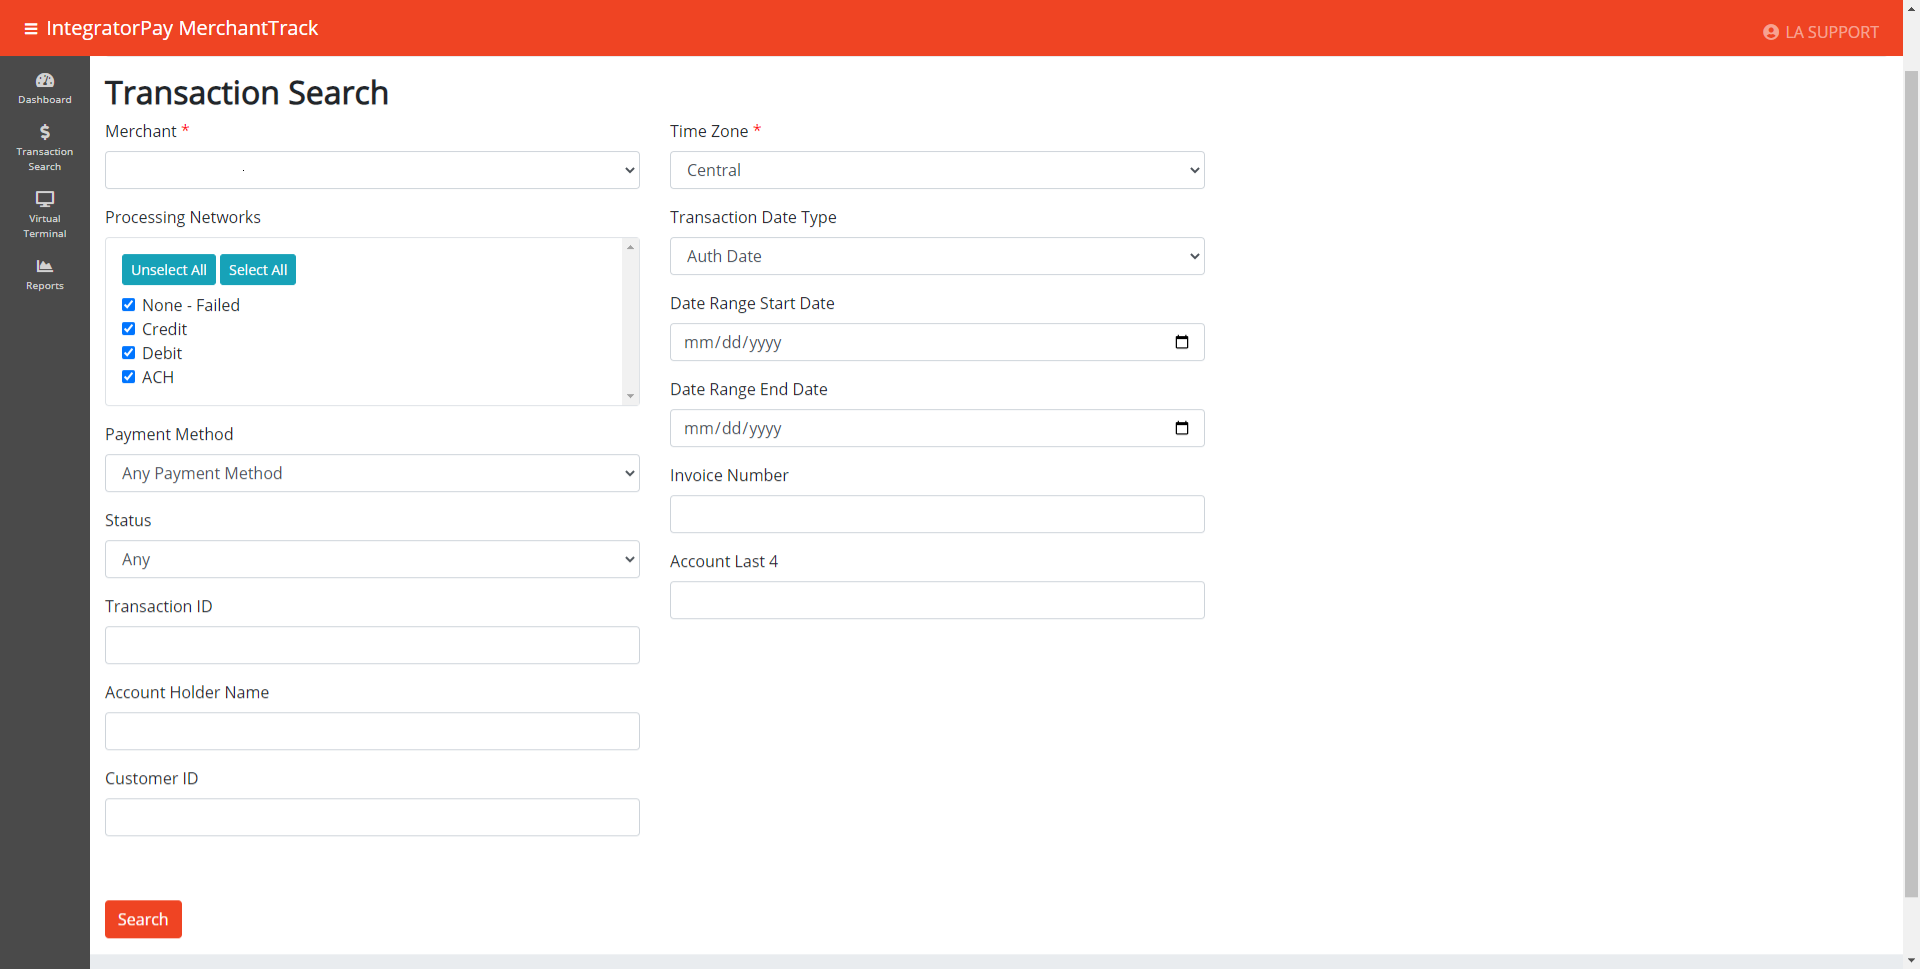Screen dimensions: 1920x969
Task: Open the Dashboard sidebar icon
Action: [45, 88]
